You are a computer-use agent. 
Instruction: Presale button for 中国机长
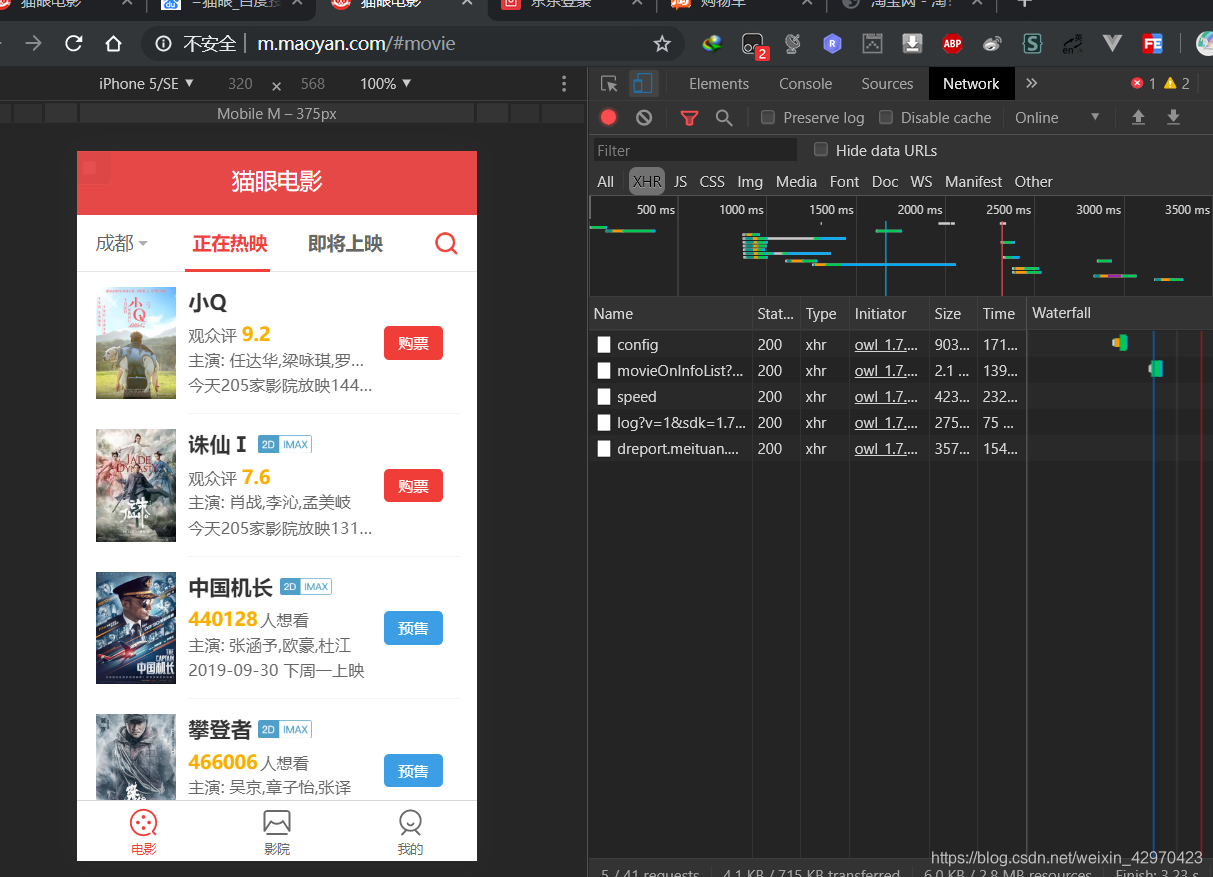[x=413, y=628]
